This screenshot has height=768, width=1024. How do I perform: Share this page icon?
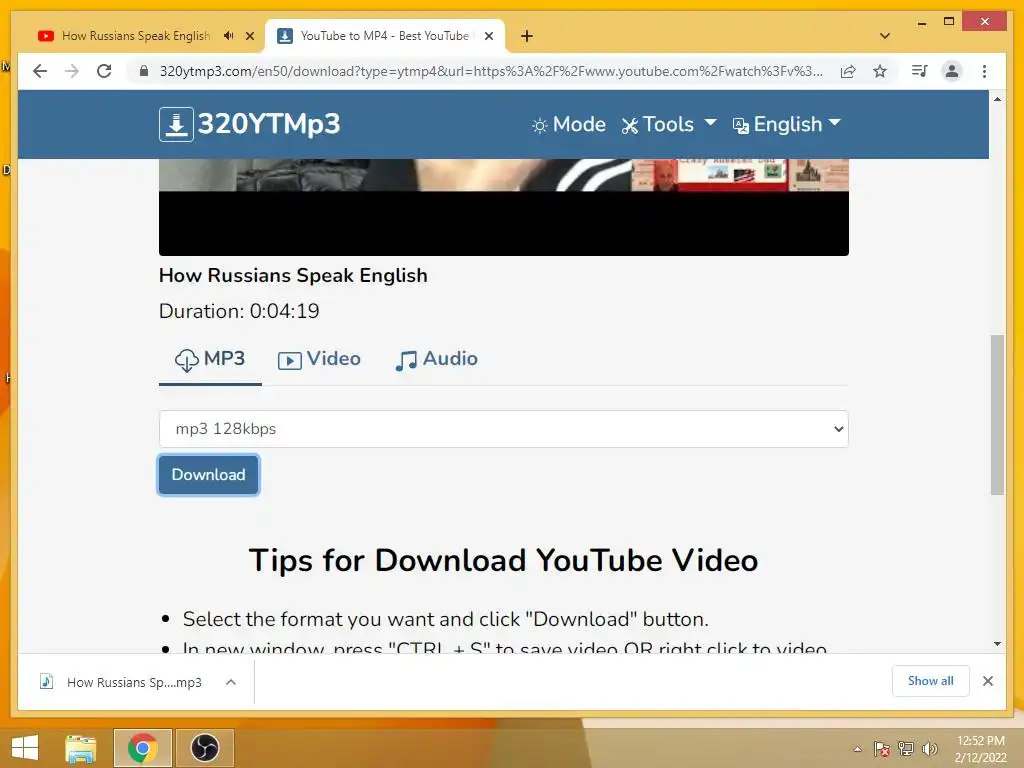tap(848, 71)
